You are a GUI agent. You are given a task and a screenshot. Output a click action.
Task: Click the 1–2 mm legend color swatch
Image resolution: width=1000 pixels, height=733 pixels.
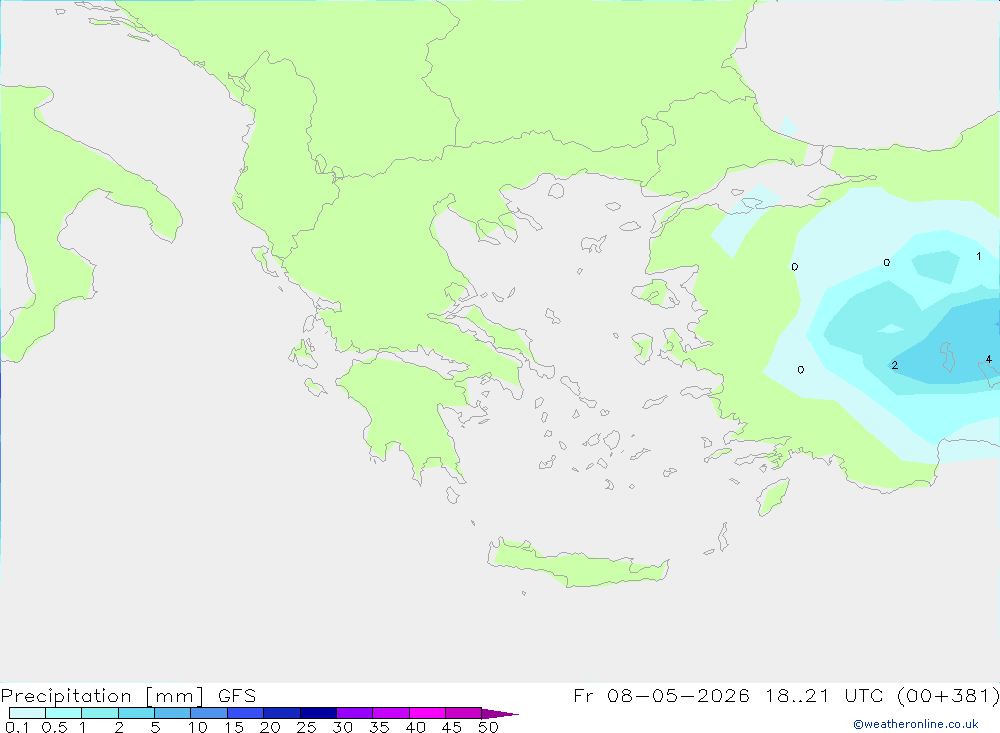[x=100, y=713]
